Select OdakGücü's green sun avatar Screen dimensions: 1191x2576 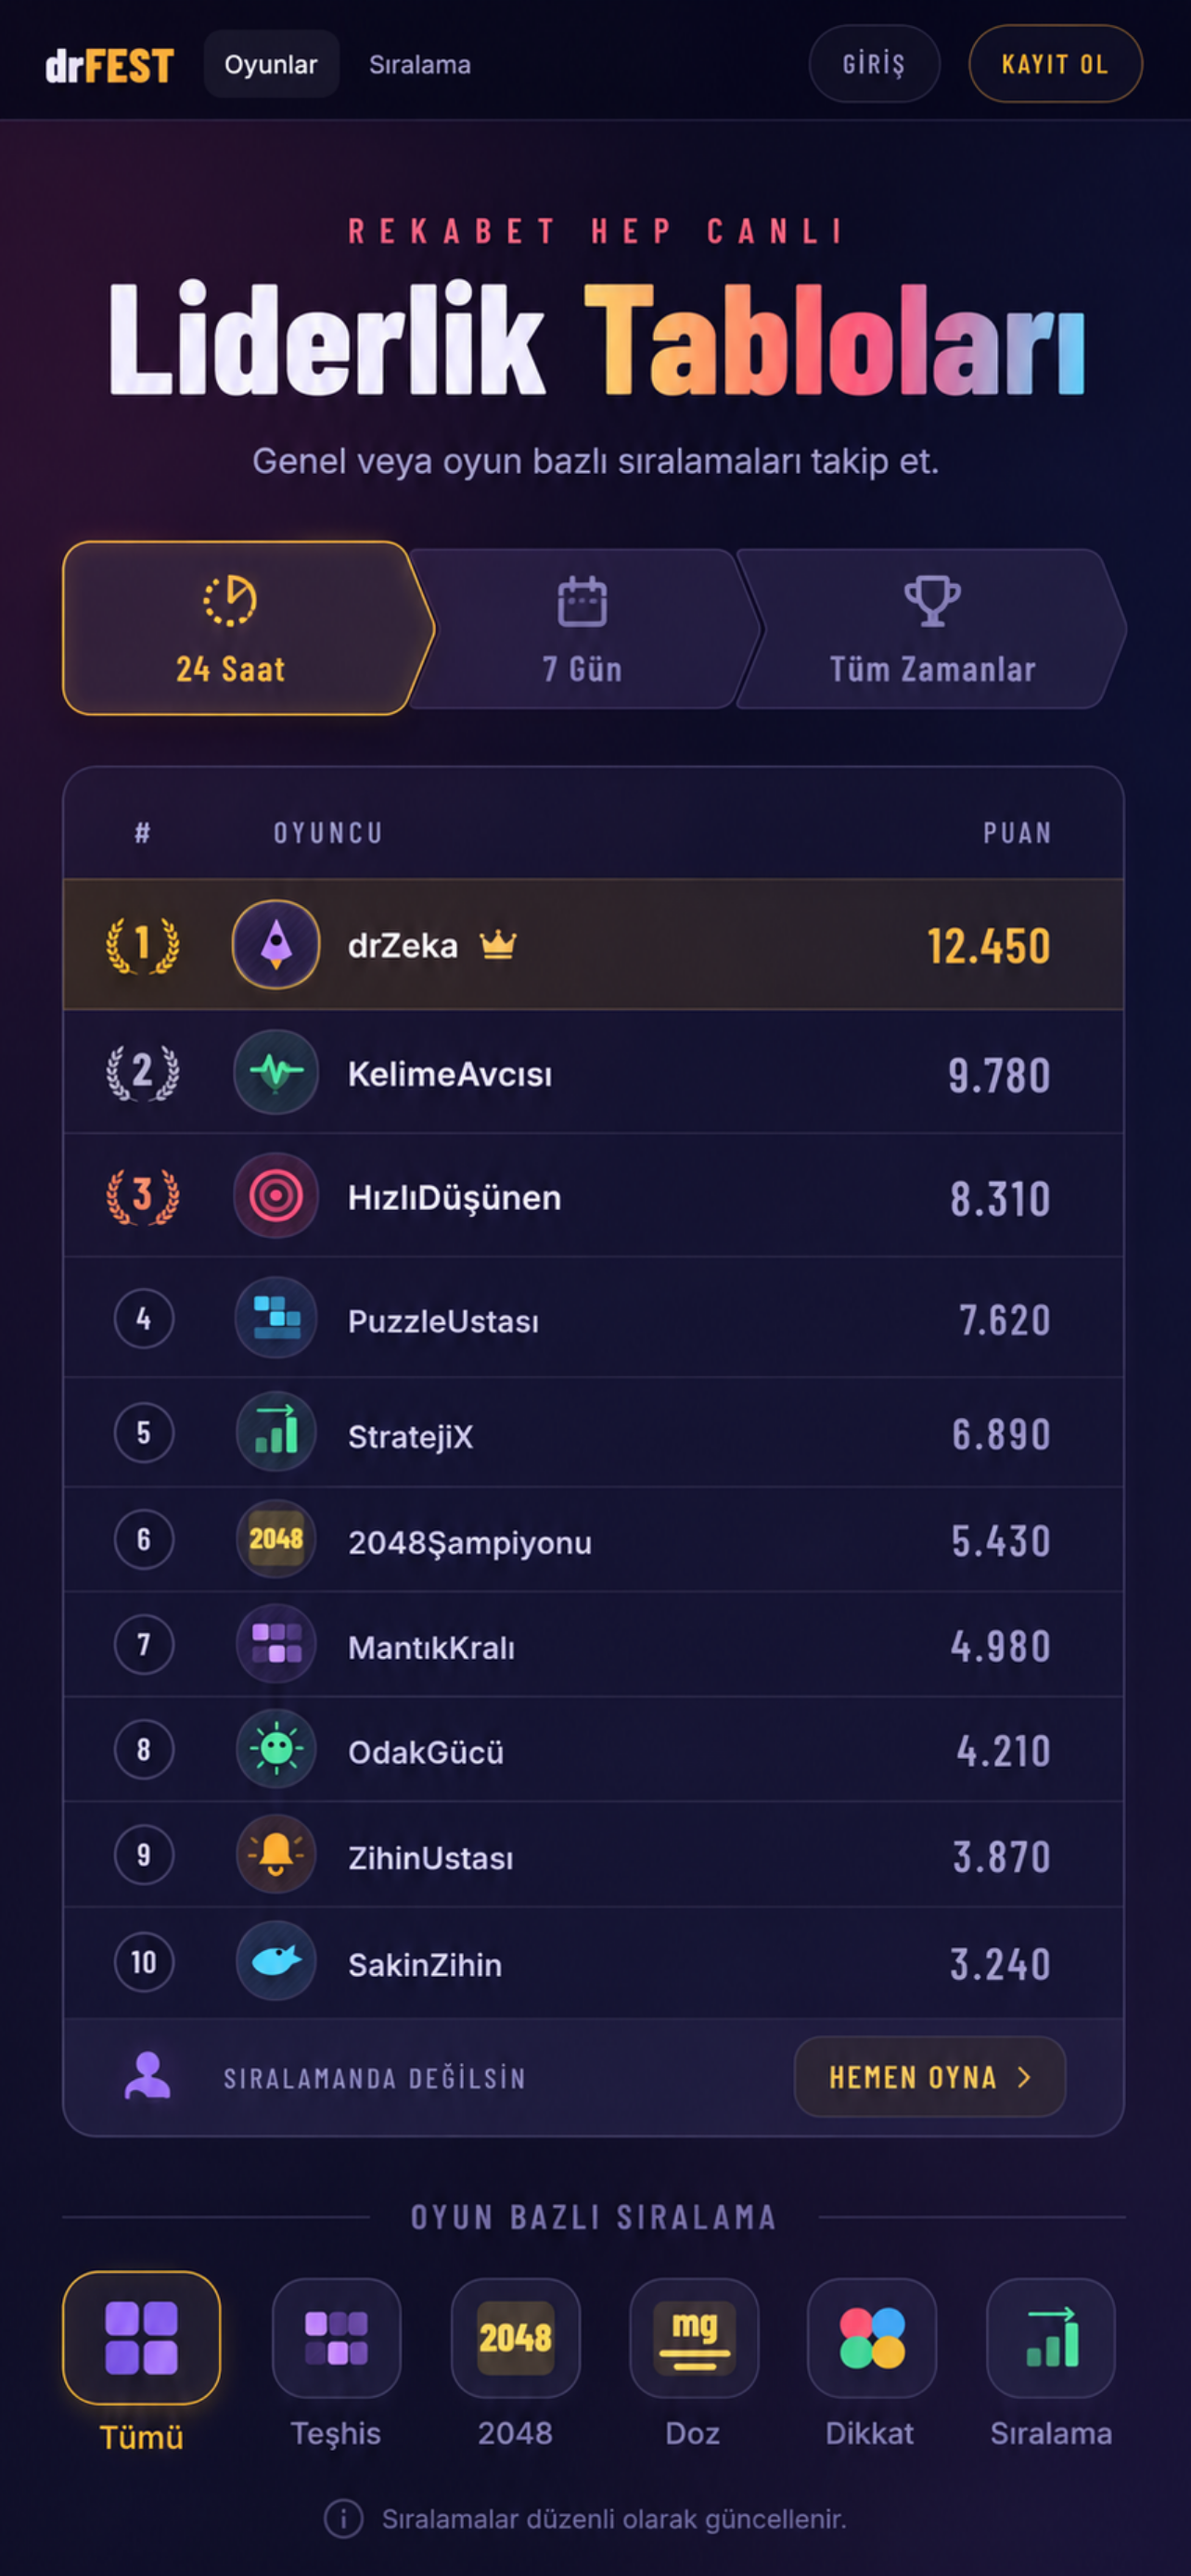pyautogui.click(x=276, y=1749)
